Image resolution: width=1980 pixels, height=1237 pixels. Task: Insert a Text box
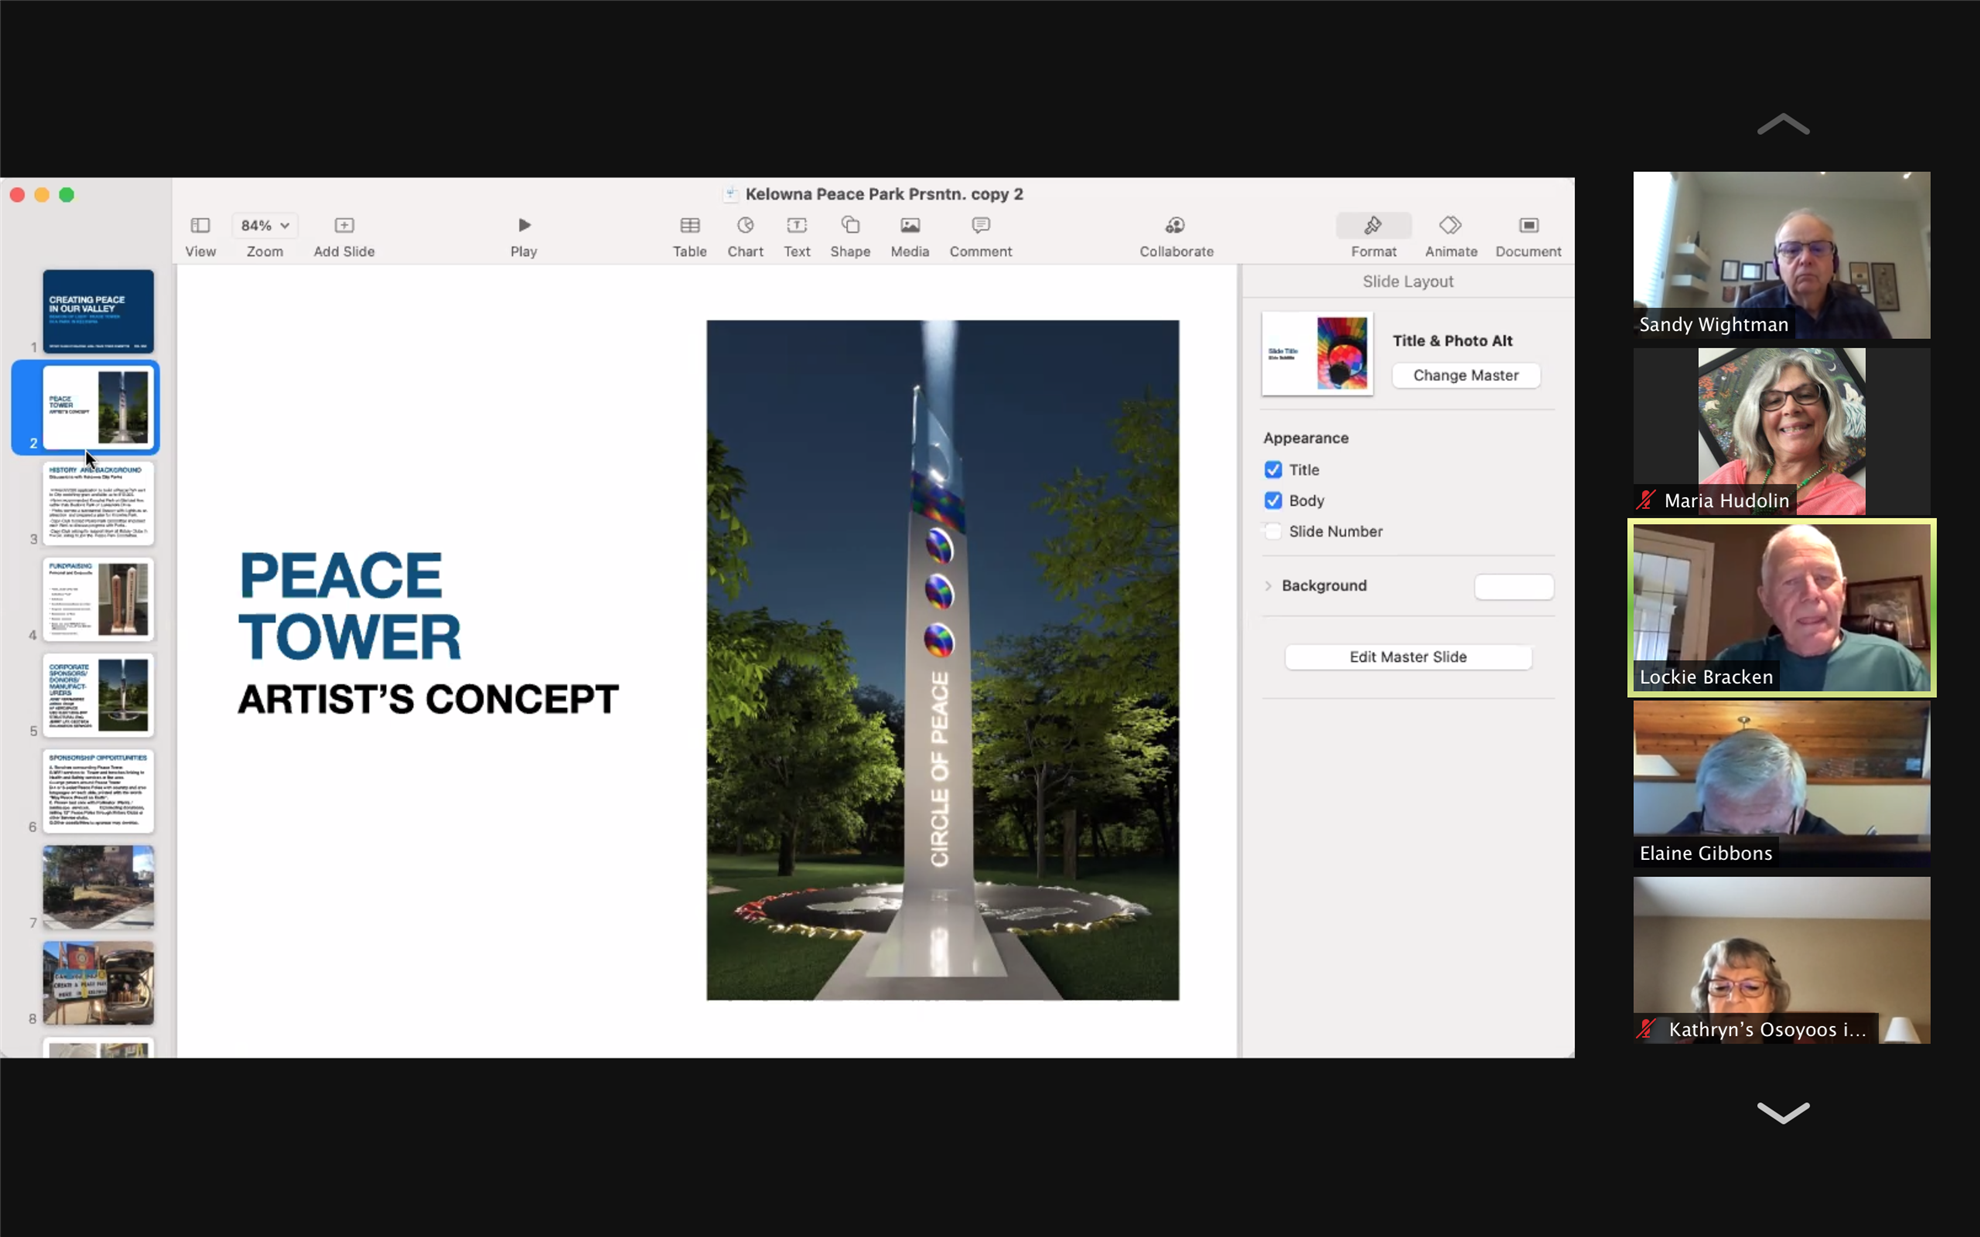coord(797,225)
